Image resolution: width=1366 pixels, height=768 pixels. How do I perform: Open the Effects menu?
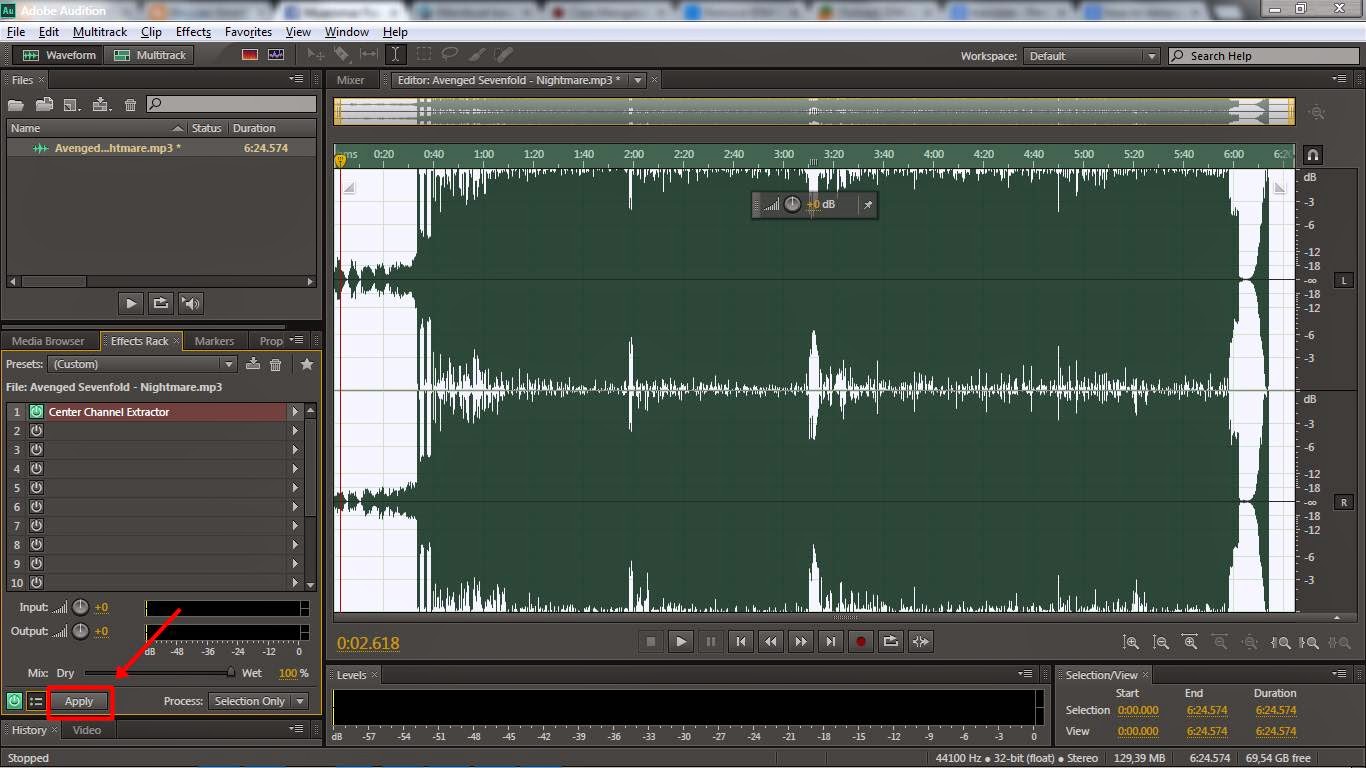coord(193,32)
